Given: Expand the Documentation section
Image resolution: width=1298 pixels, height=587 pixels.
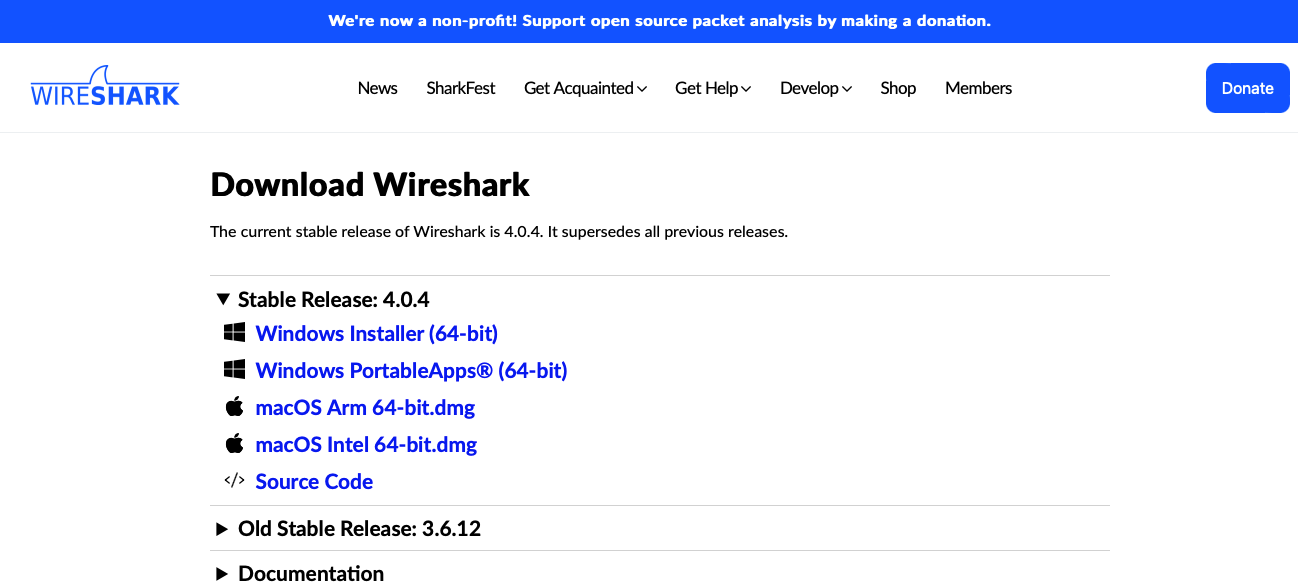Looking at the screenshot, I should click(x=300, y=573).
